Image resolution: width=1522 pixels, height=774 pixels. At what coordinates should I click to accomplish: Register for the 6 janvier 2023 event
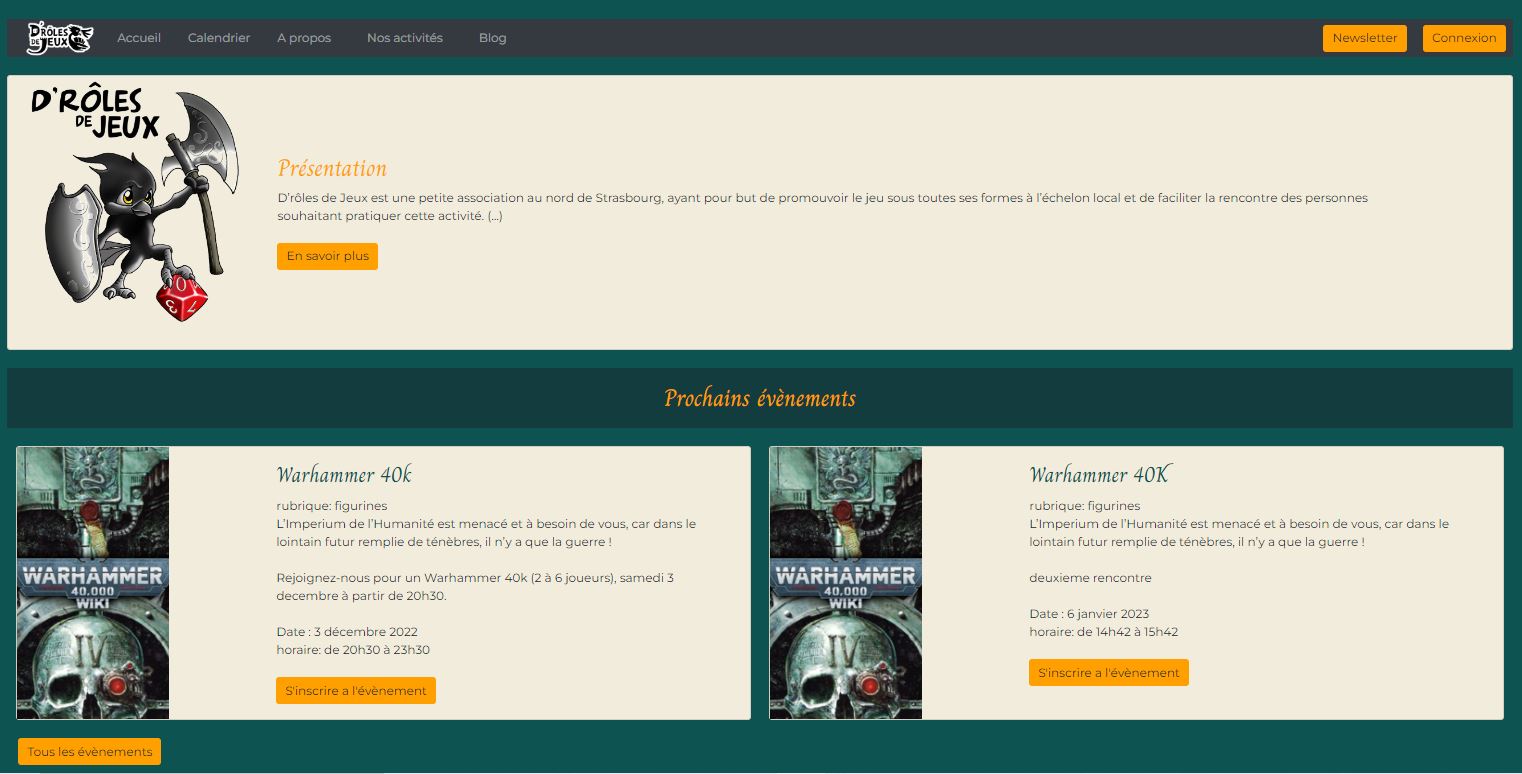point(1108,673)
